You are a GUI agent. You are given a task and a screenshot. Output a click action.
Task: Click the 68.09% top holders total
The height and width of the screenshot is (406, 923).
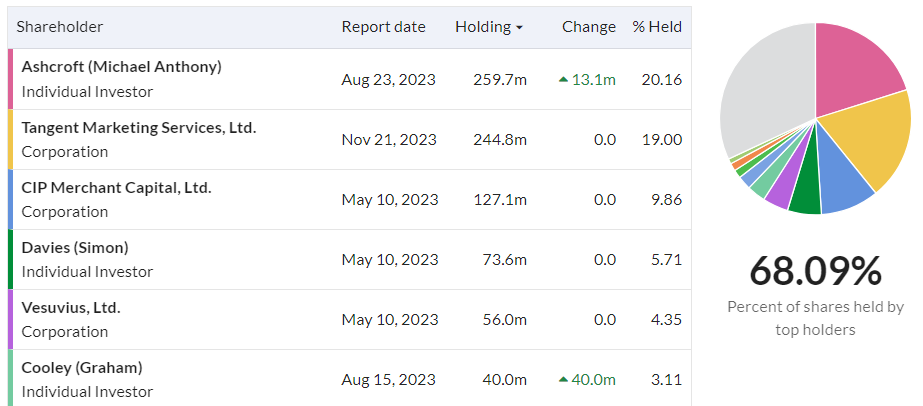tap(815, 271)
